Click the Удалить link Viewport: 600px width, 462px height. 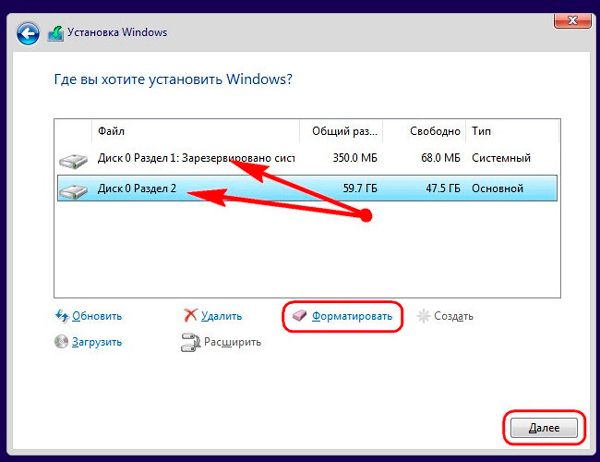(222, 316)
